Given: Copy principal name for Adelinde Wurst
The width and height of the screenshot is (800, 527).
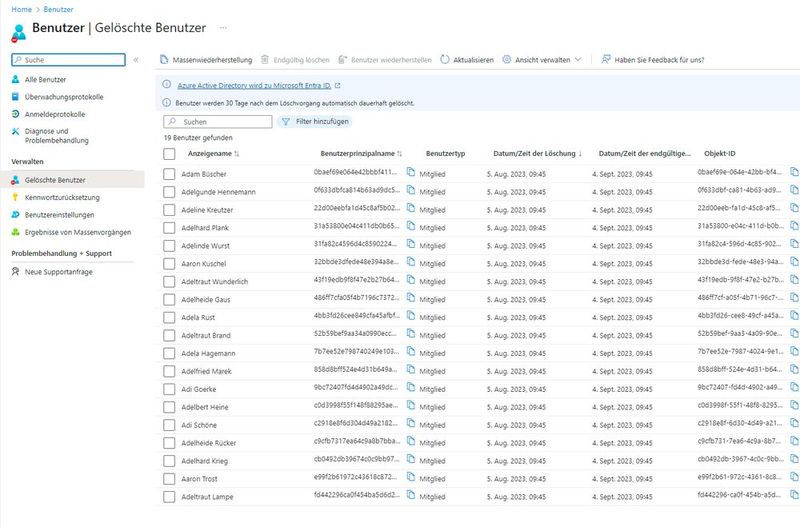Looking at the screenshot, I should point(411,243).
